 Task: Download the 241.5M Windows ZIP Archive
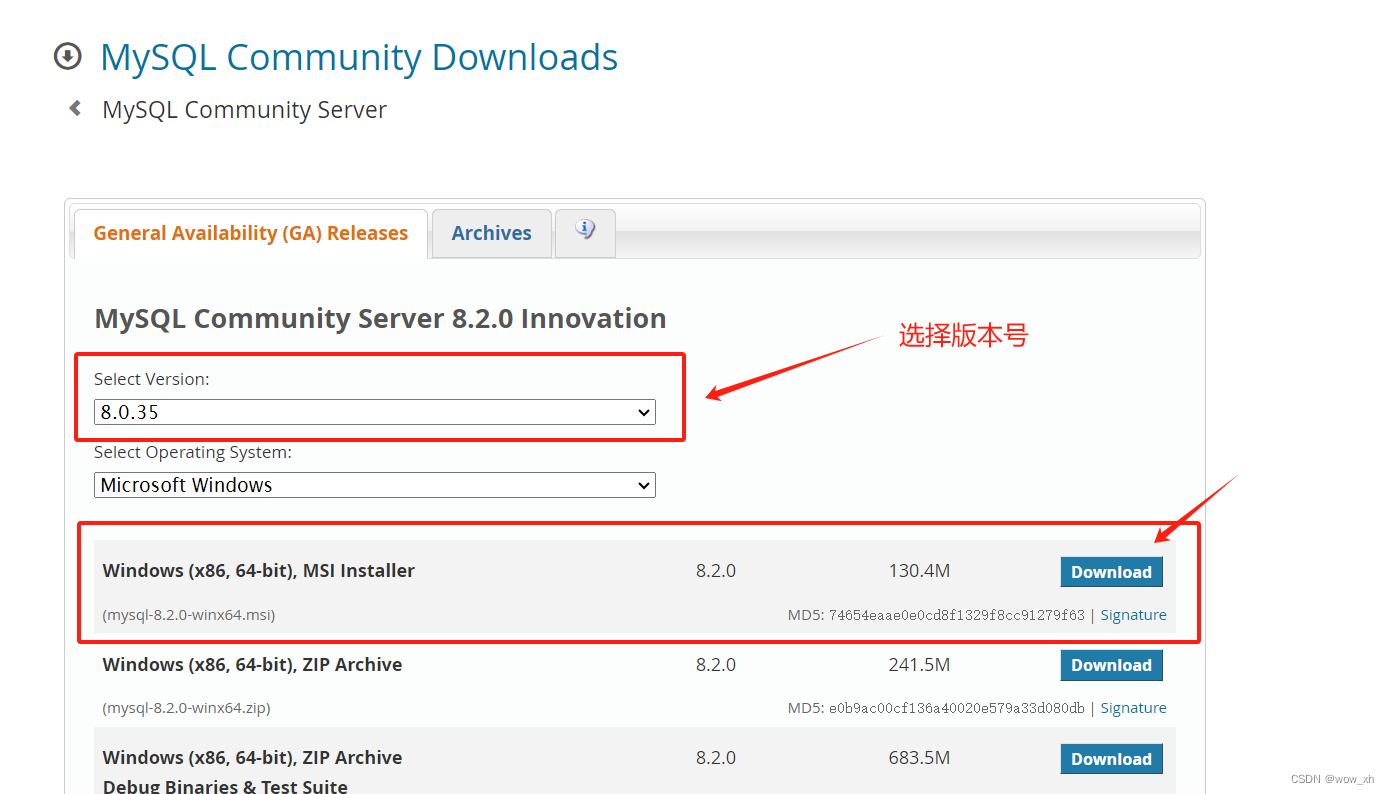click(1111, 665)
